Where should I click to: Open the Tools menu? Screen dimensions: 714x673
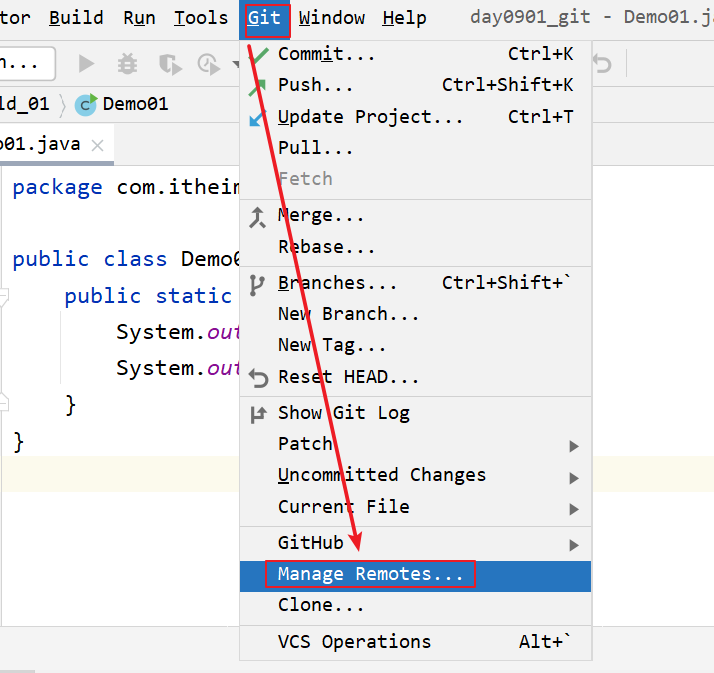(x=200, y=18)
